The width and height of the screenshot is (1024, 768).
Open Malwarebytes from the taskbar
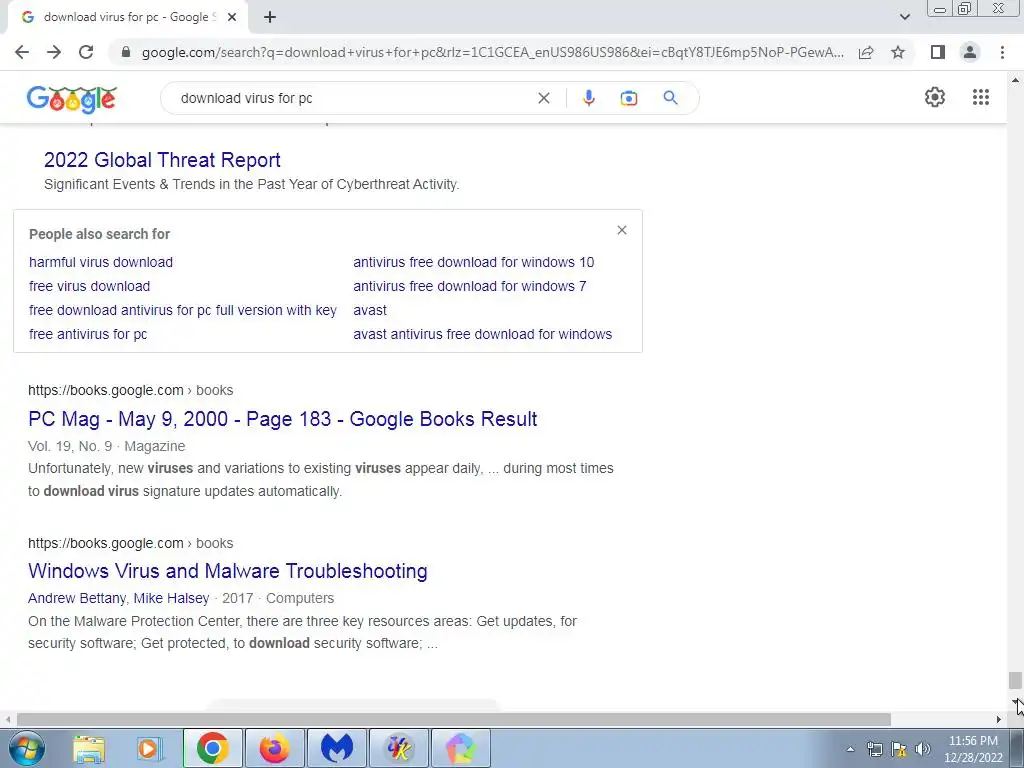point(336,748)
